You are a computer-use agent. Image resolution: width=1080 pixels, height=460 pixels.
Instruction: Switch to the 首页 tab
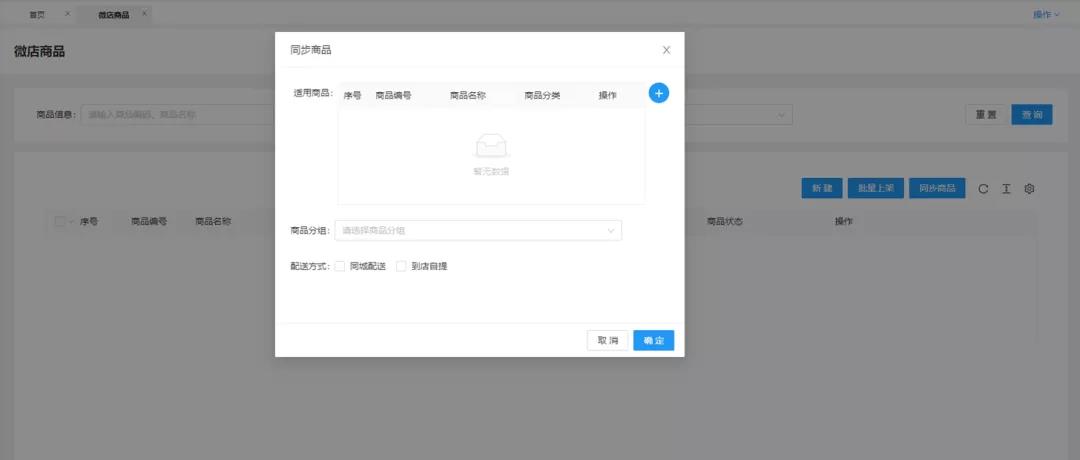[38, 15]
